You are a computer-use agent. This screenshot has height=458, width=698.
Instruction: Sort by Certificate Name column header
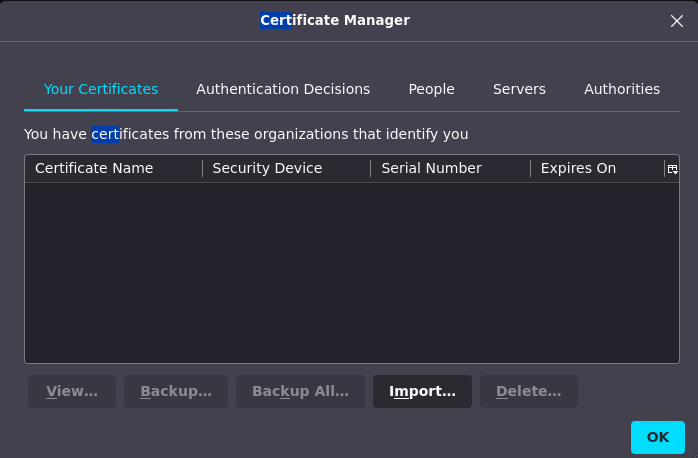[94, 168]
